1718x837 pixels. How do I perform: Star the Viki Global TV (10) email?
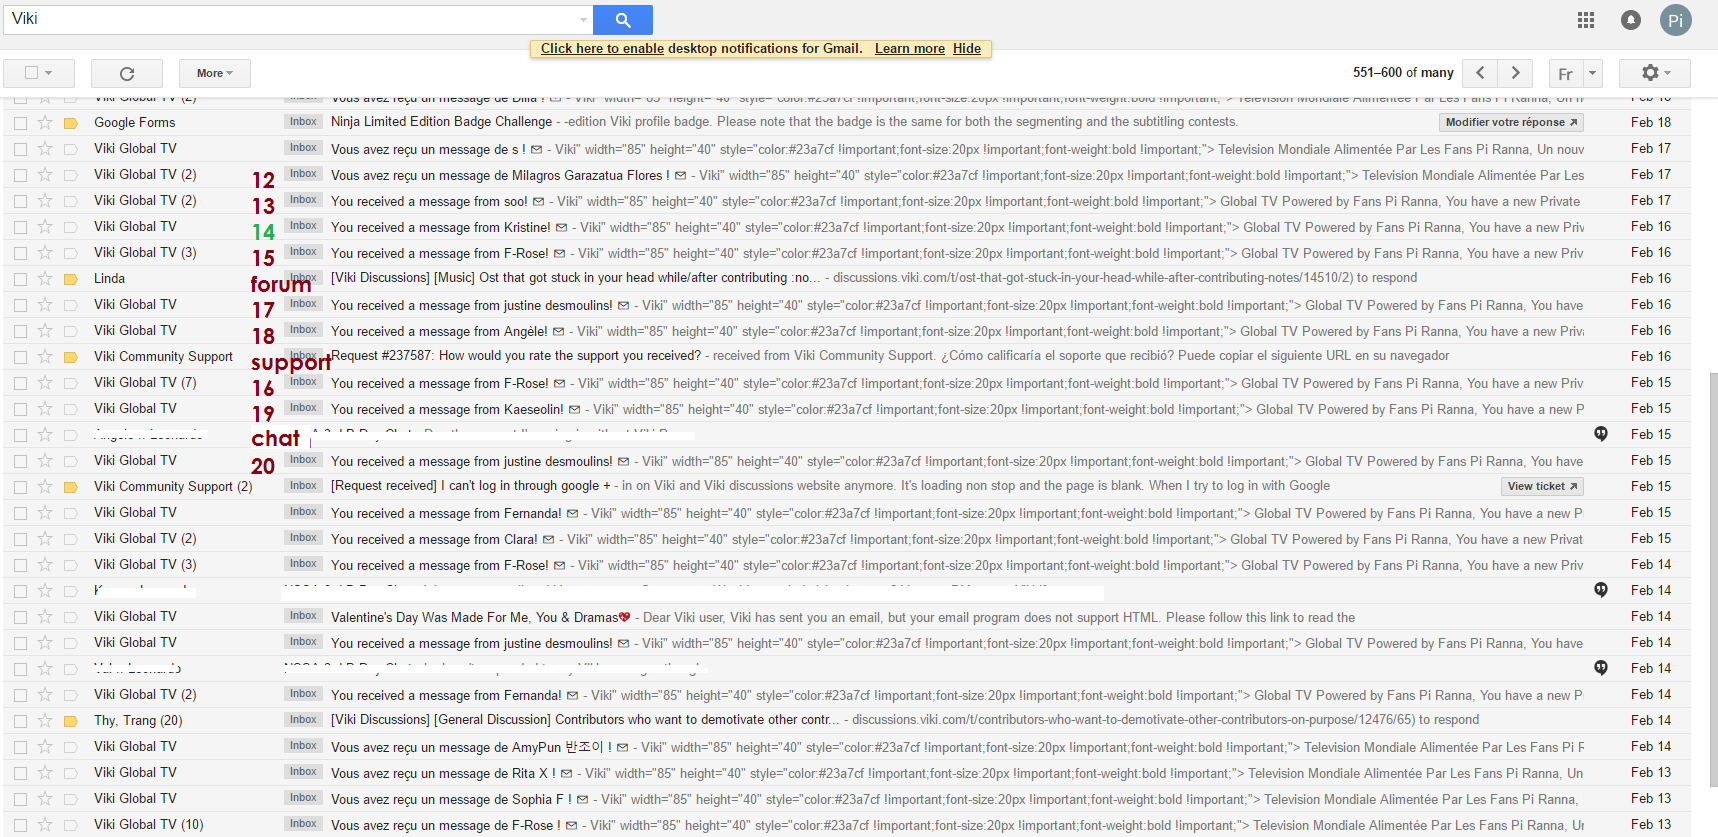click(45, 824)
